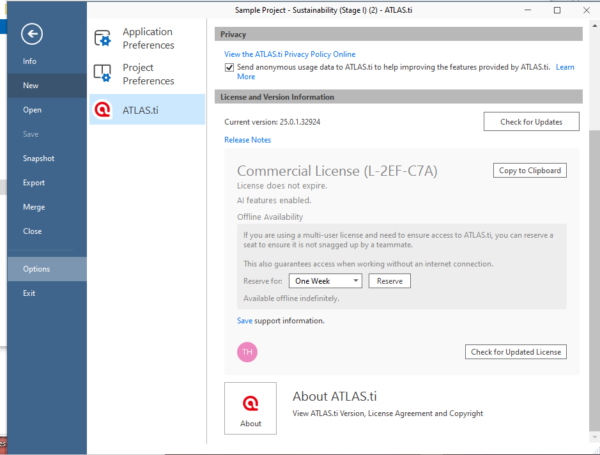Screen dimensions: 600x455
Task: Go back using the circled arrow icon
Action: (32, 34)
